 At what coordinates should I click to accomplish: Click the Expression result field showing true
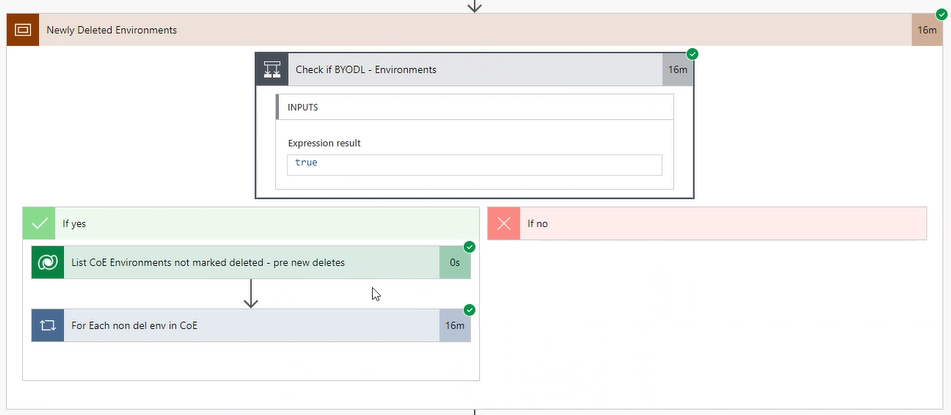474,165
